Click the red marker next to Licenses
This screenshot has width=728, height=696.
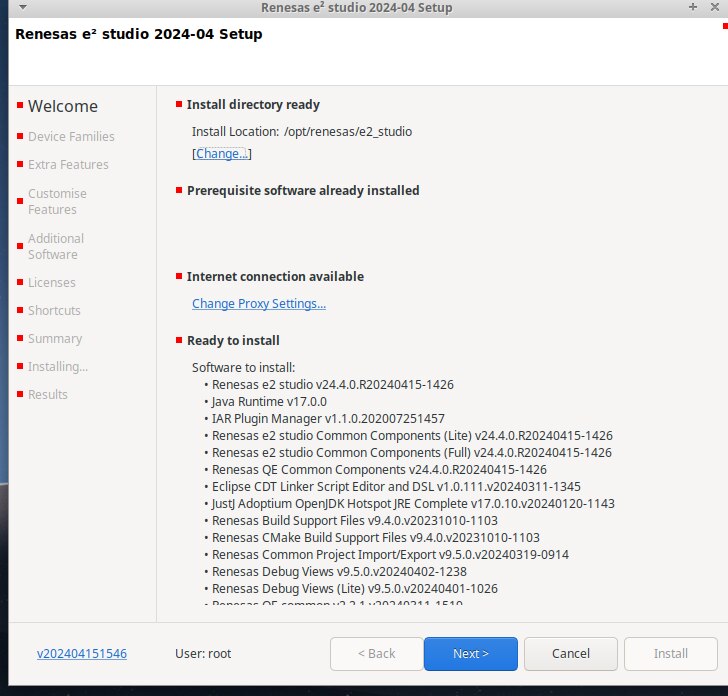point(19,283)
